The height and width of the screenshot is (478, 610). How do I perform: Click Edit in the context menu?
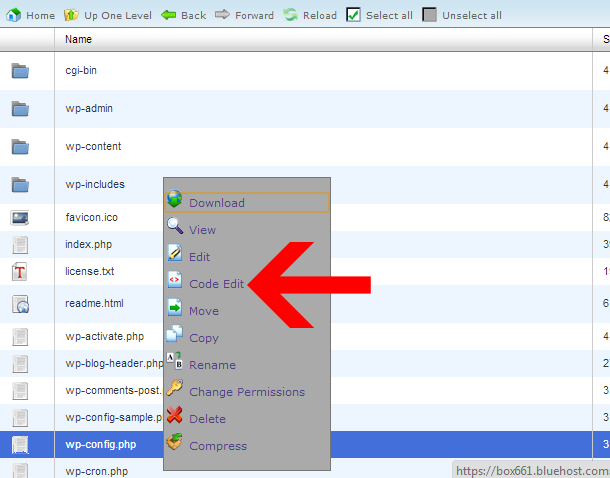(199, 257)
